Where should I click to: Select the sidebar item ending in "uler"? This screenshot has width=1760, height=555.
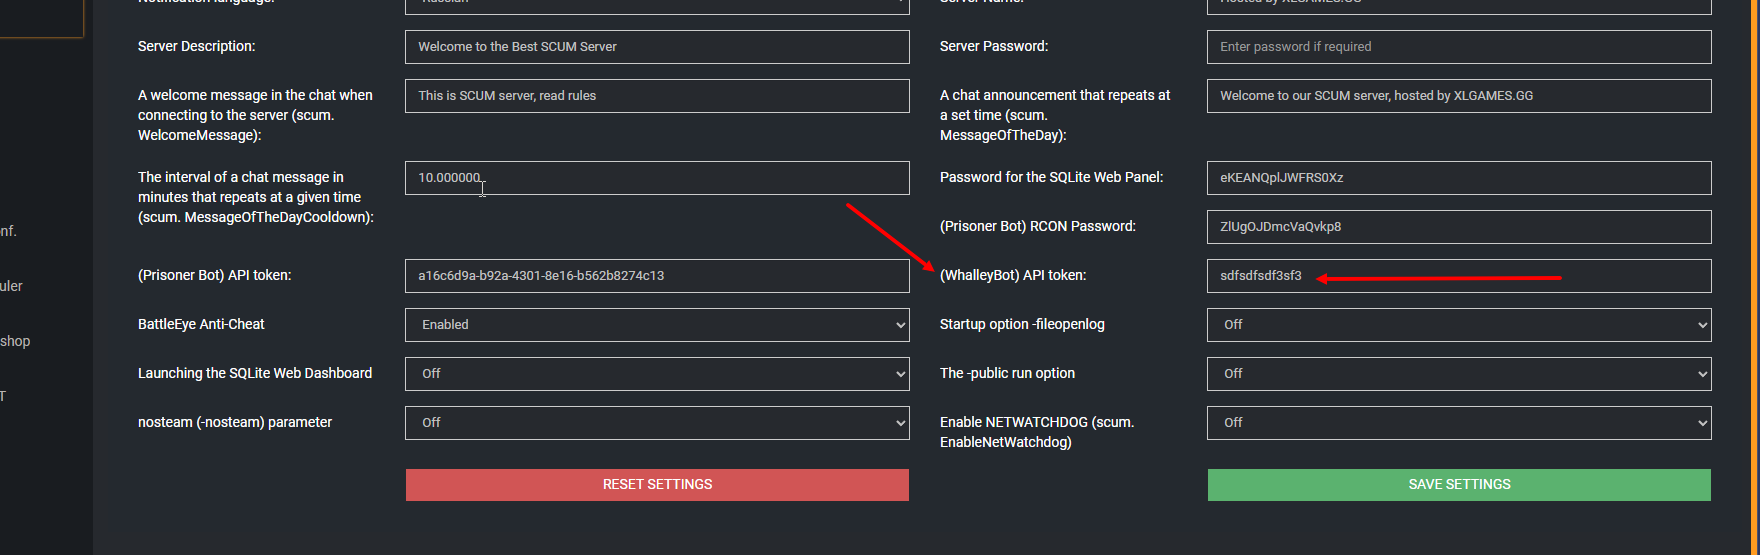click(x=11, y=286)
